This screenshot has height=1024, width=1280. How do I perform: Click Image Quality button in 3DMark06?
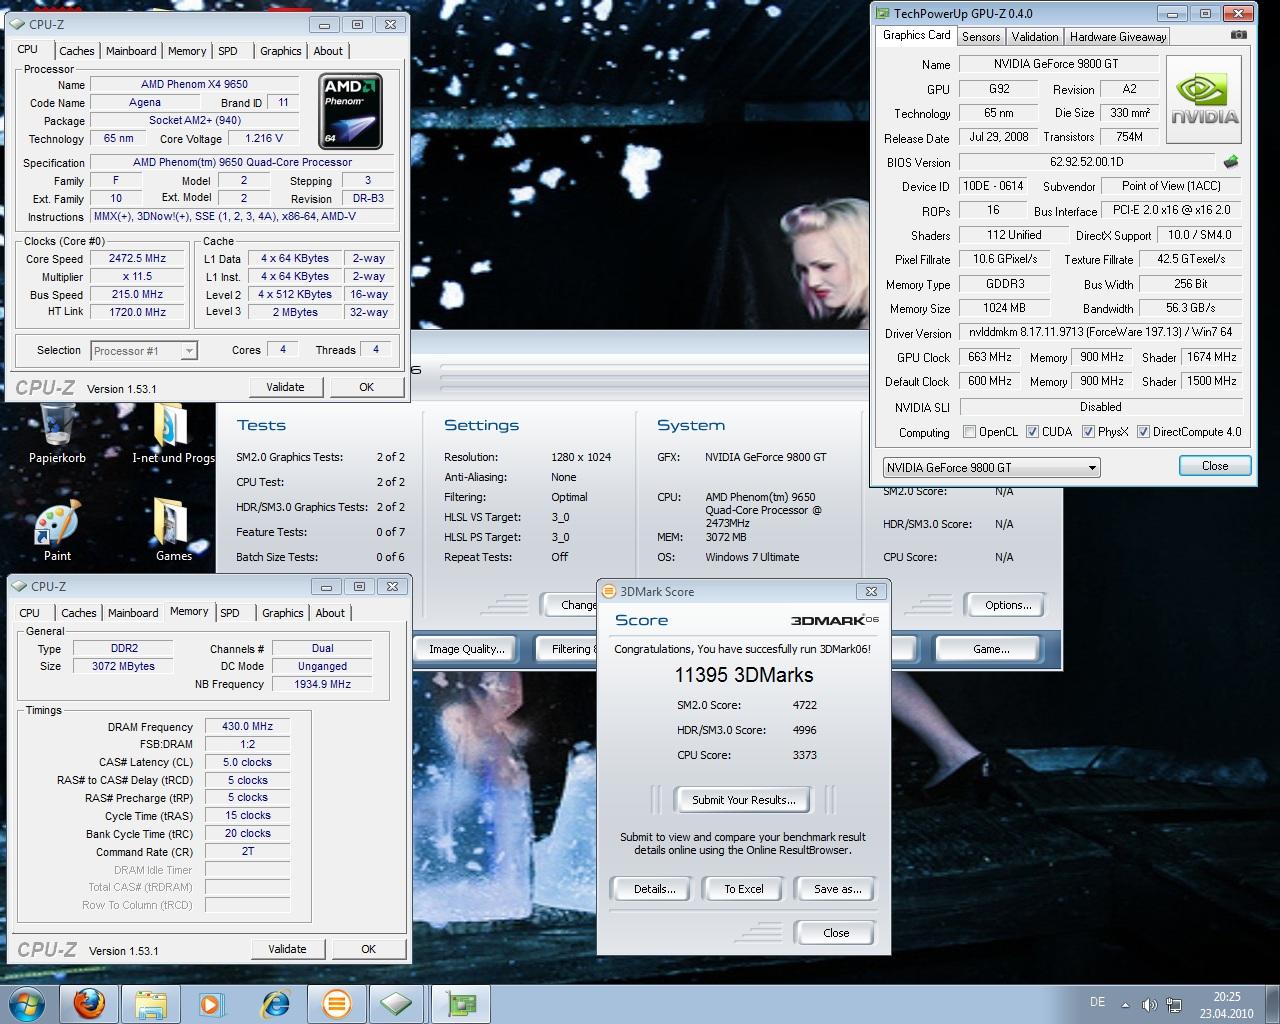coord(466,649)
